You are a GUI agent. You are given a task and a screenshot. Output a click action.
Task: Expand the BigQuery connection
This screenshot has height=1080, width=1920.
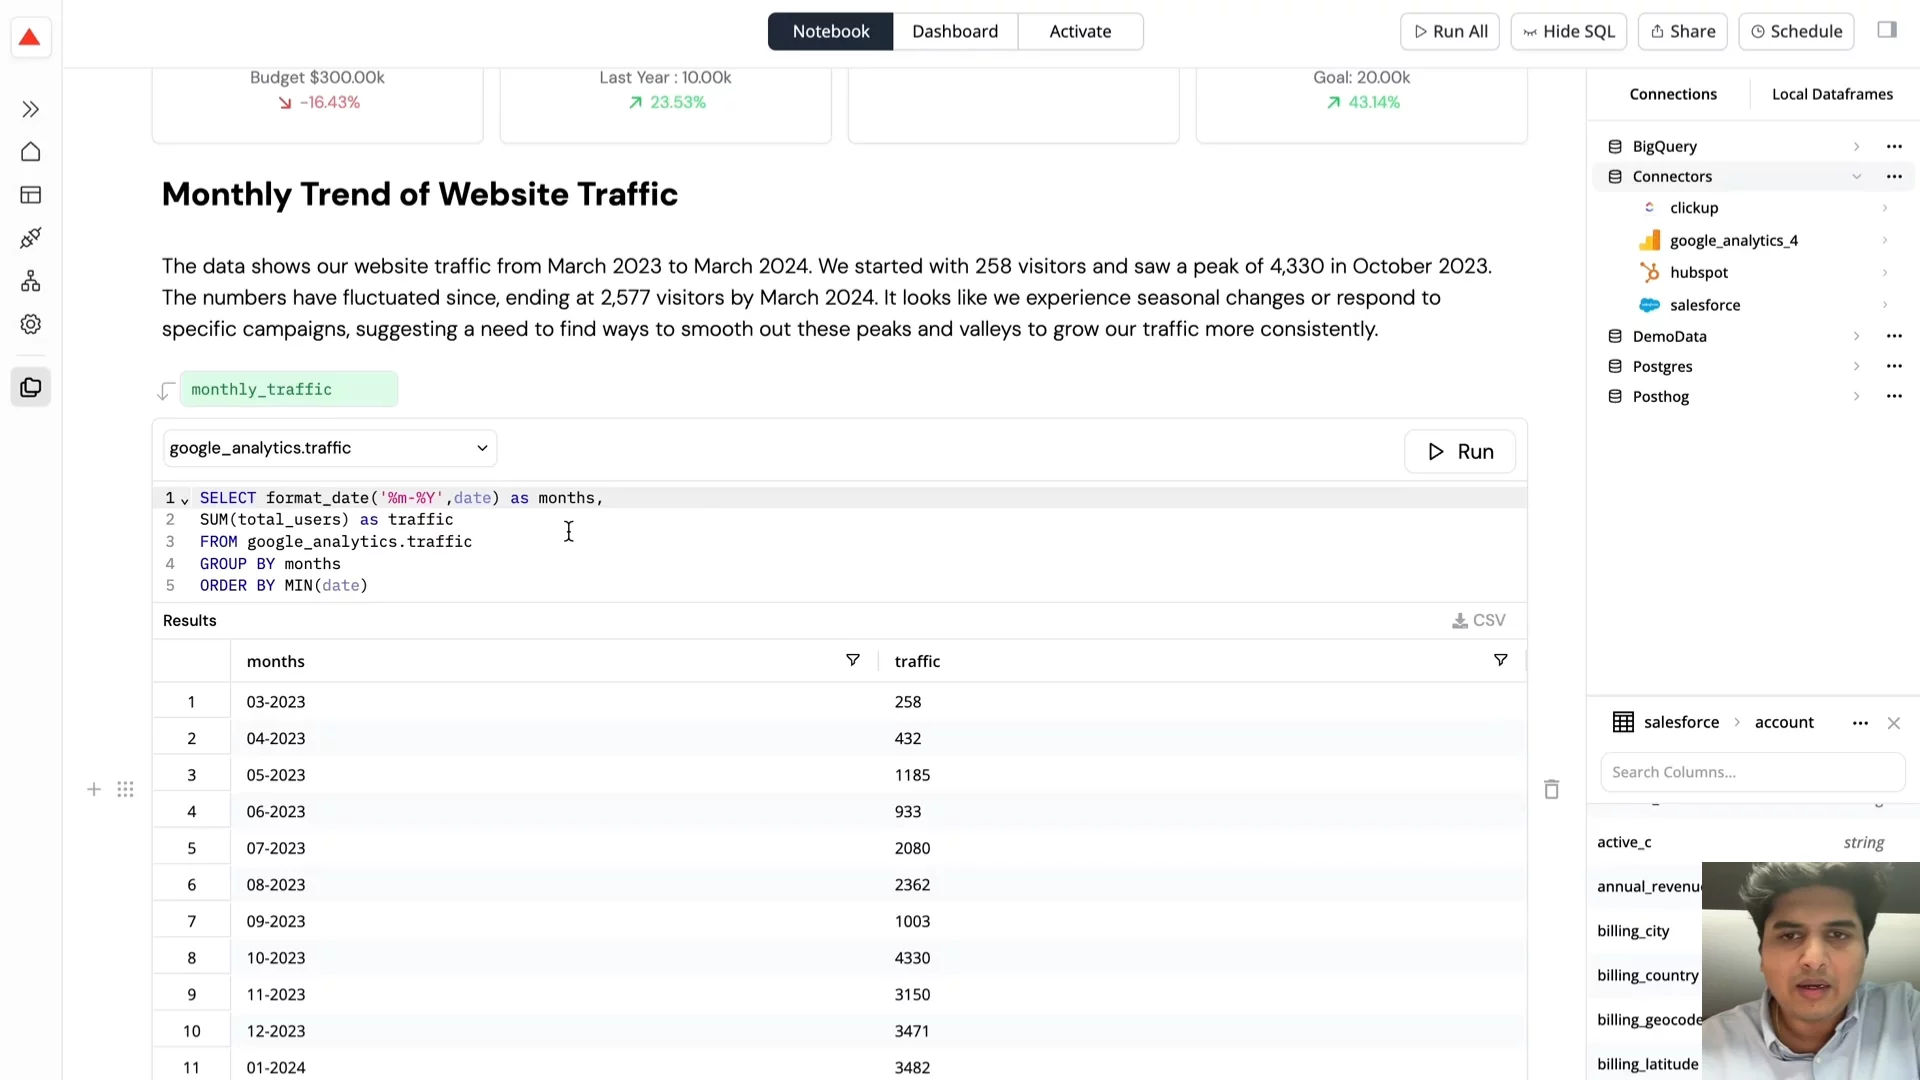tap(1856, 147)
